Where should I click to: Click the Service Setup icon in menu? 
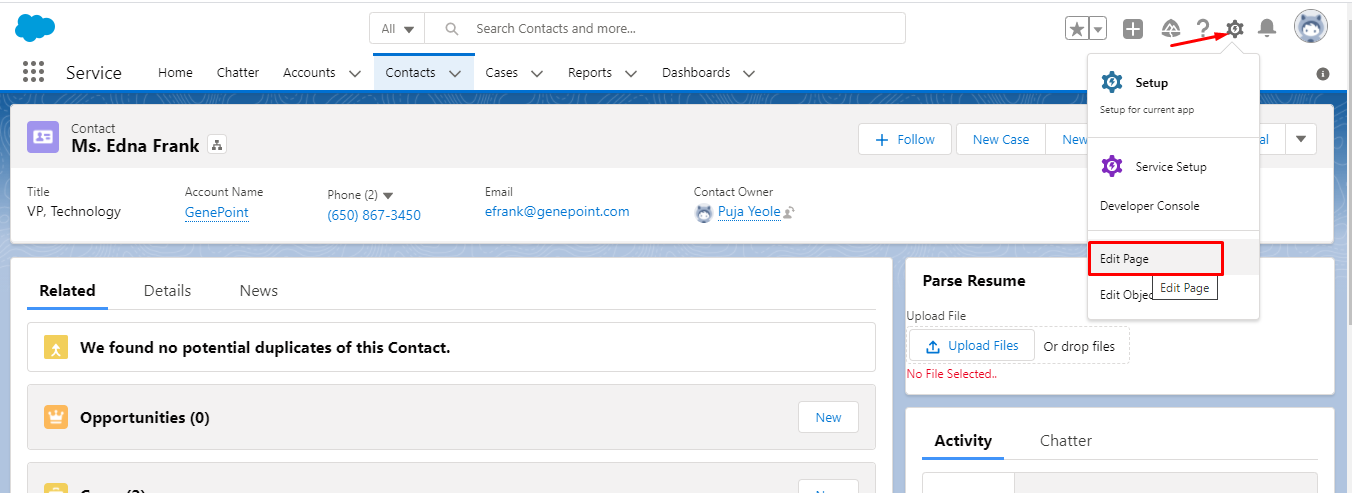pyautogui.click(x=1112, y=166)
